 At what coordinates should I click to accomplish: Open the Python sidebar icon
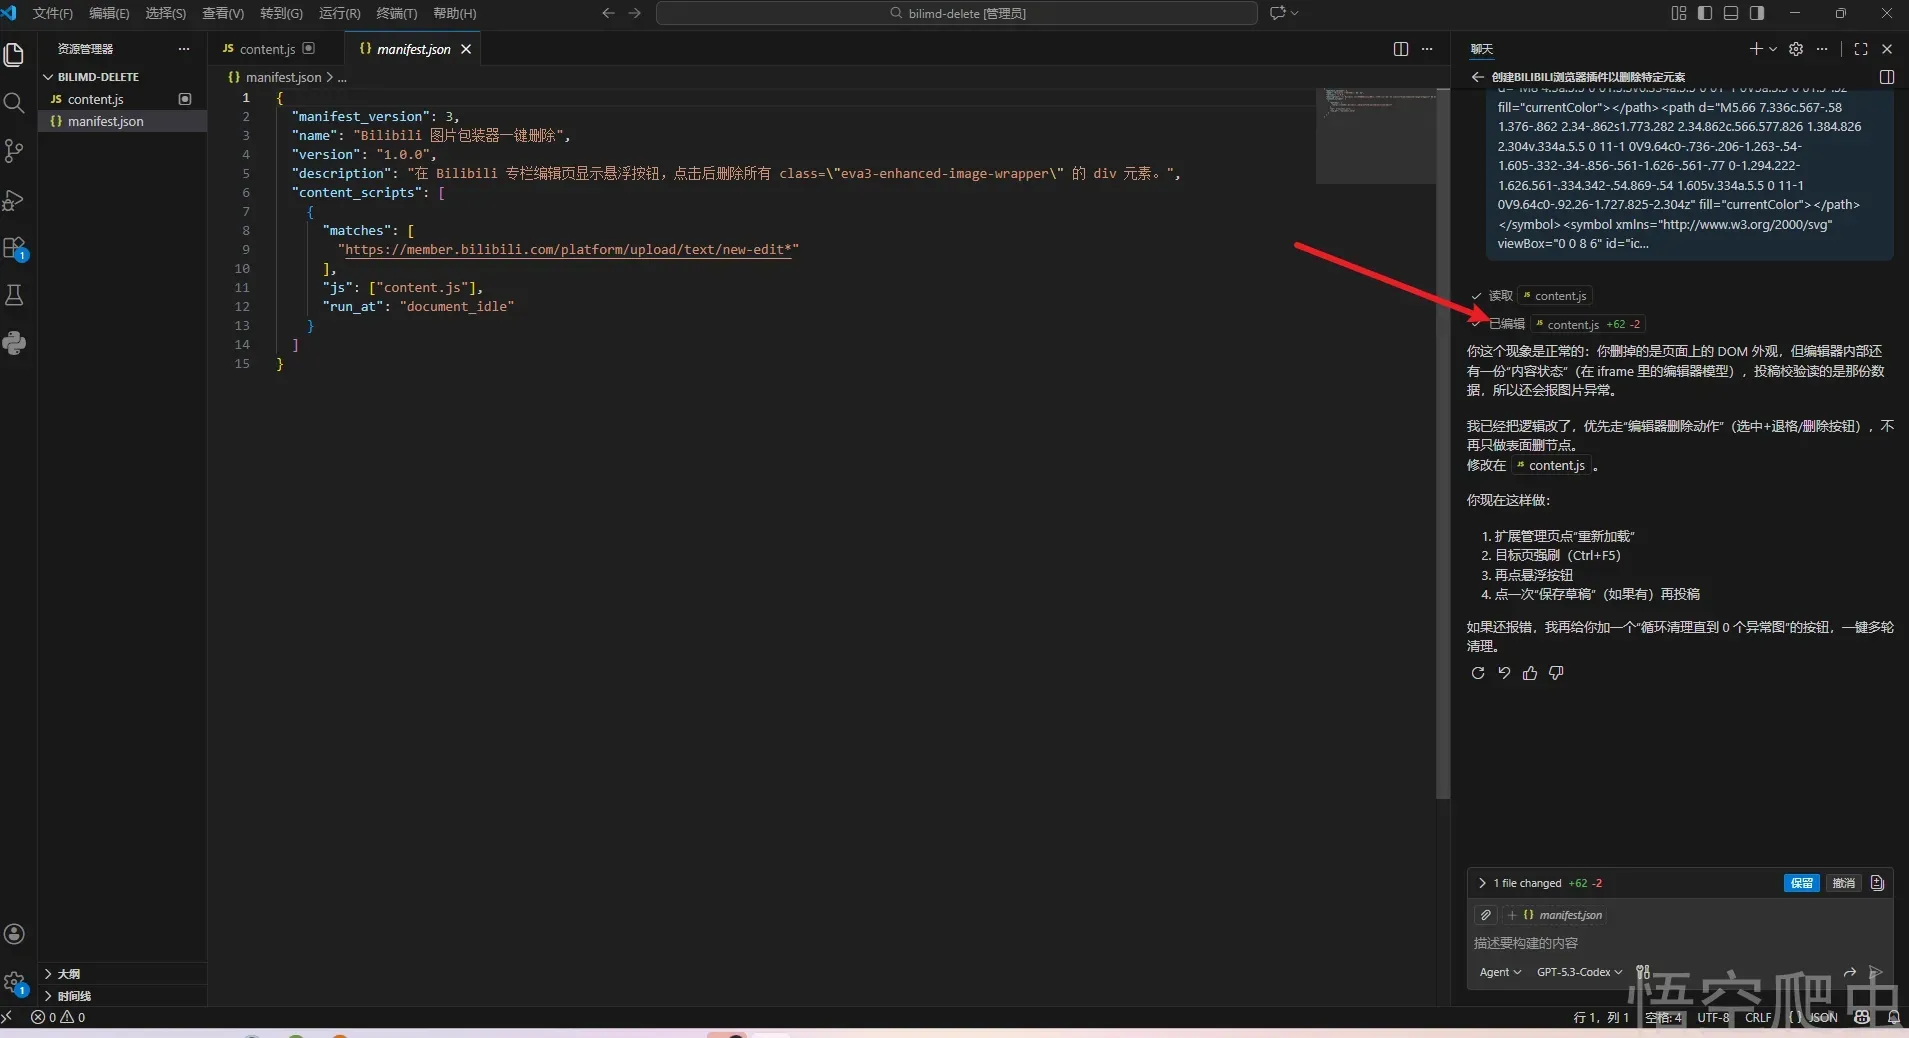pyautogui.click(x=14, y=343)
